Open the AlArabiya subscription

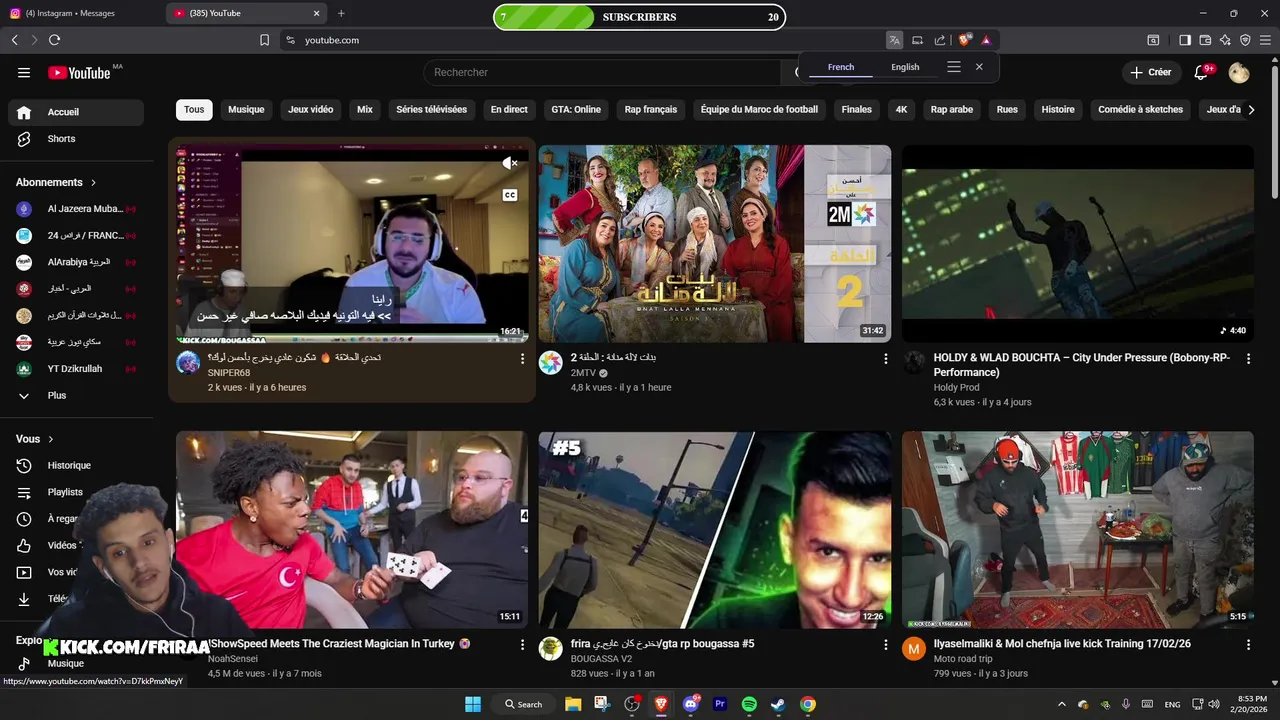(x=76, y=262)
